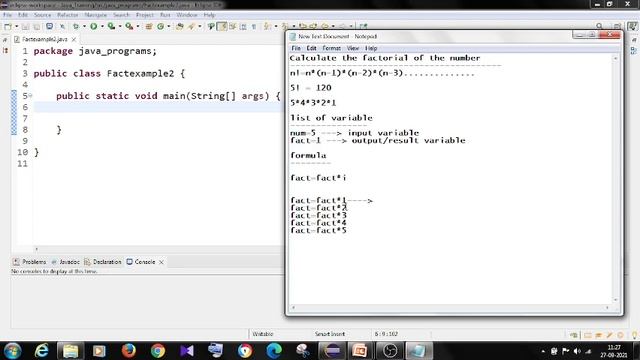
Task: Click the Notepad vertical scrollbar up arrow
Action: click(x=616, y=59)
